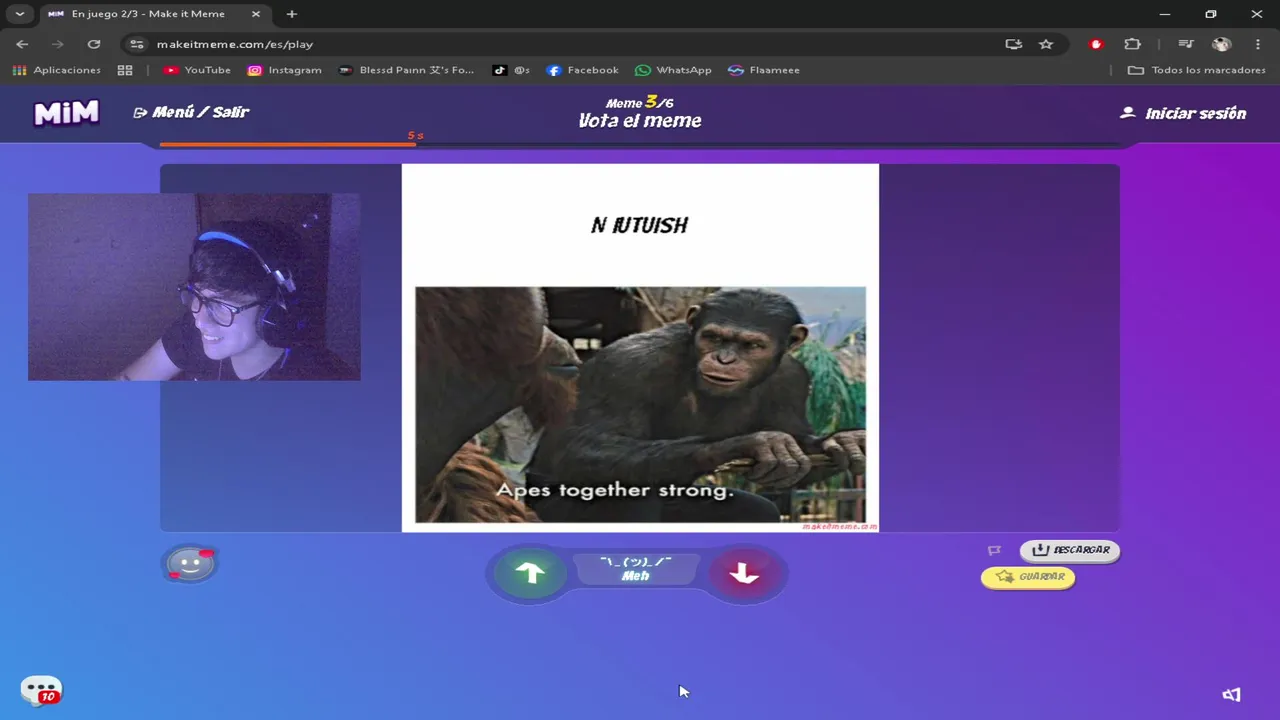Click the install app icon in address bar

[x=1014, y=44]
